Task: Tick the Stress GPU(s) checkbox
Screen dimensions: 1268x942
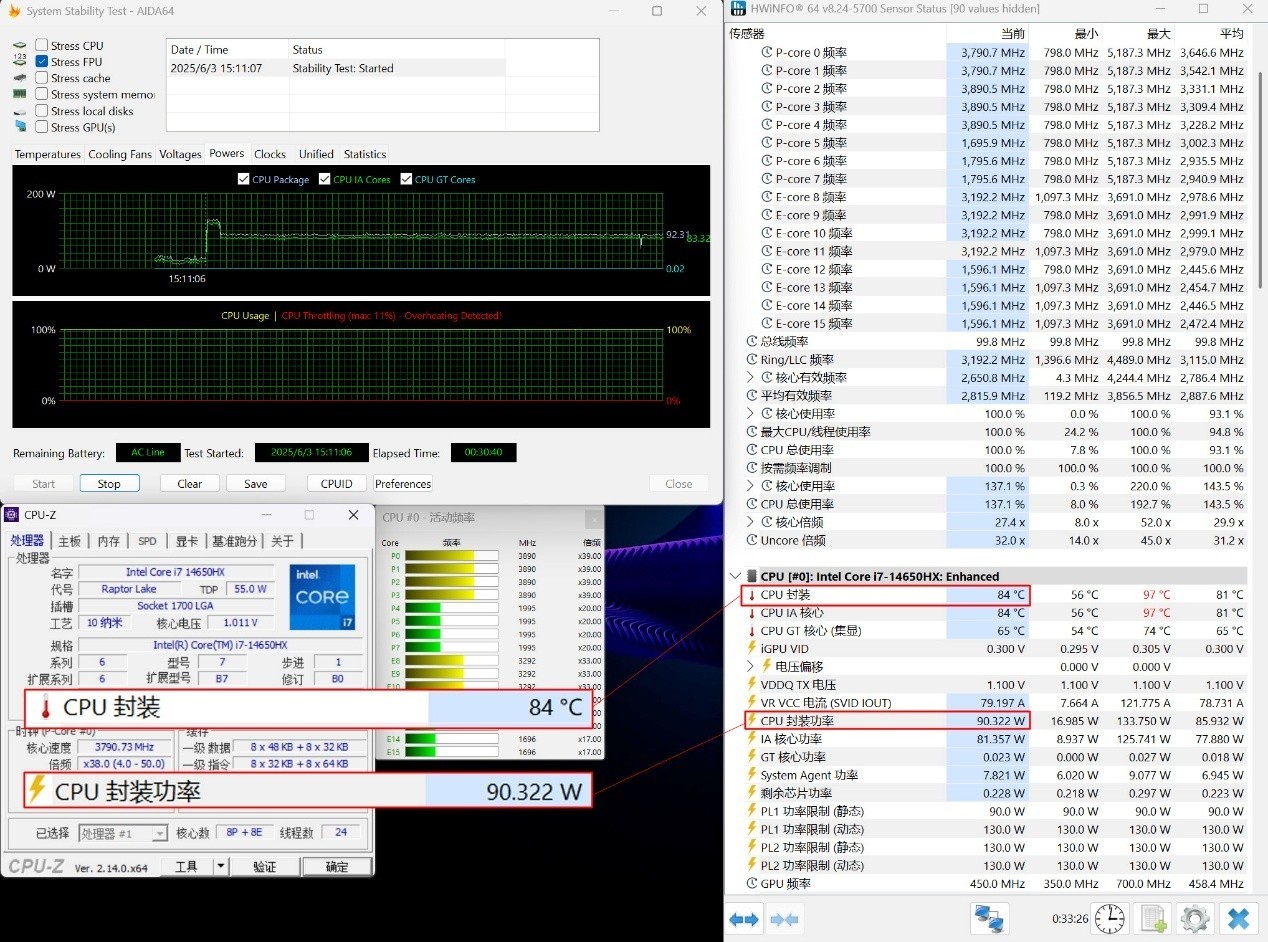Action: (x=42, y=127)
